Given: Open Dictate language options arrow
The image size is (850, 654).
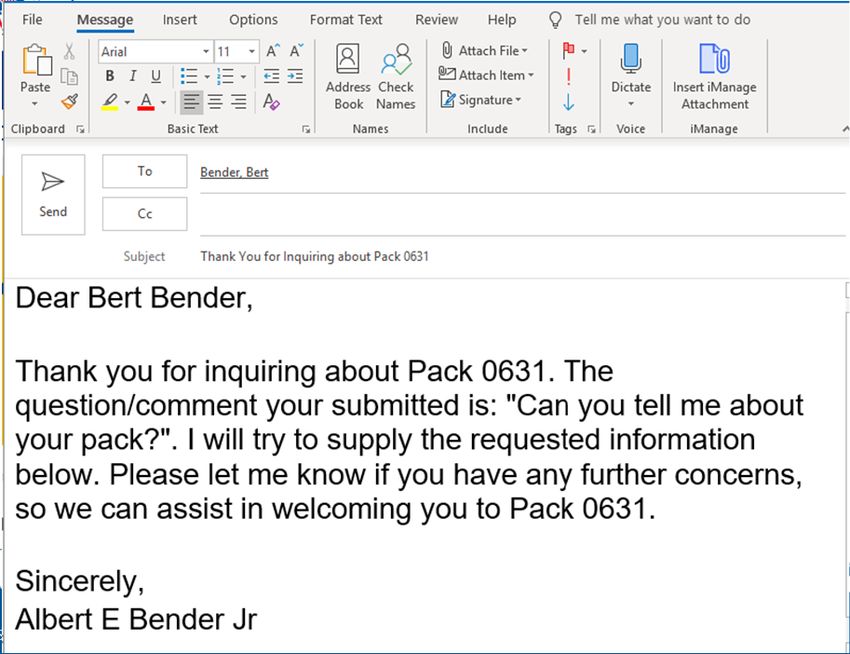Looking at the screenshot, I should tap(631, 104).
